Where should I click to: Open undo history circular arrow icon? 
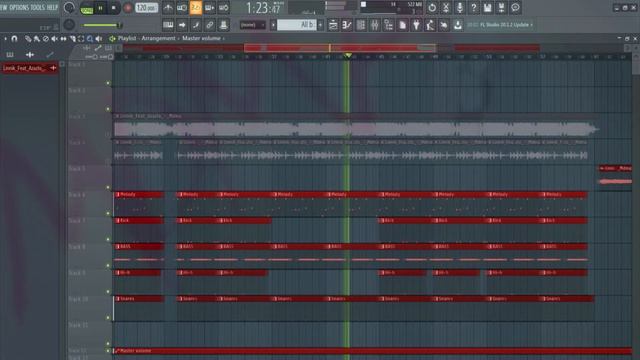[432, 7]
